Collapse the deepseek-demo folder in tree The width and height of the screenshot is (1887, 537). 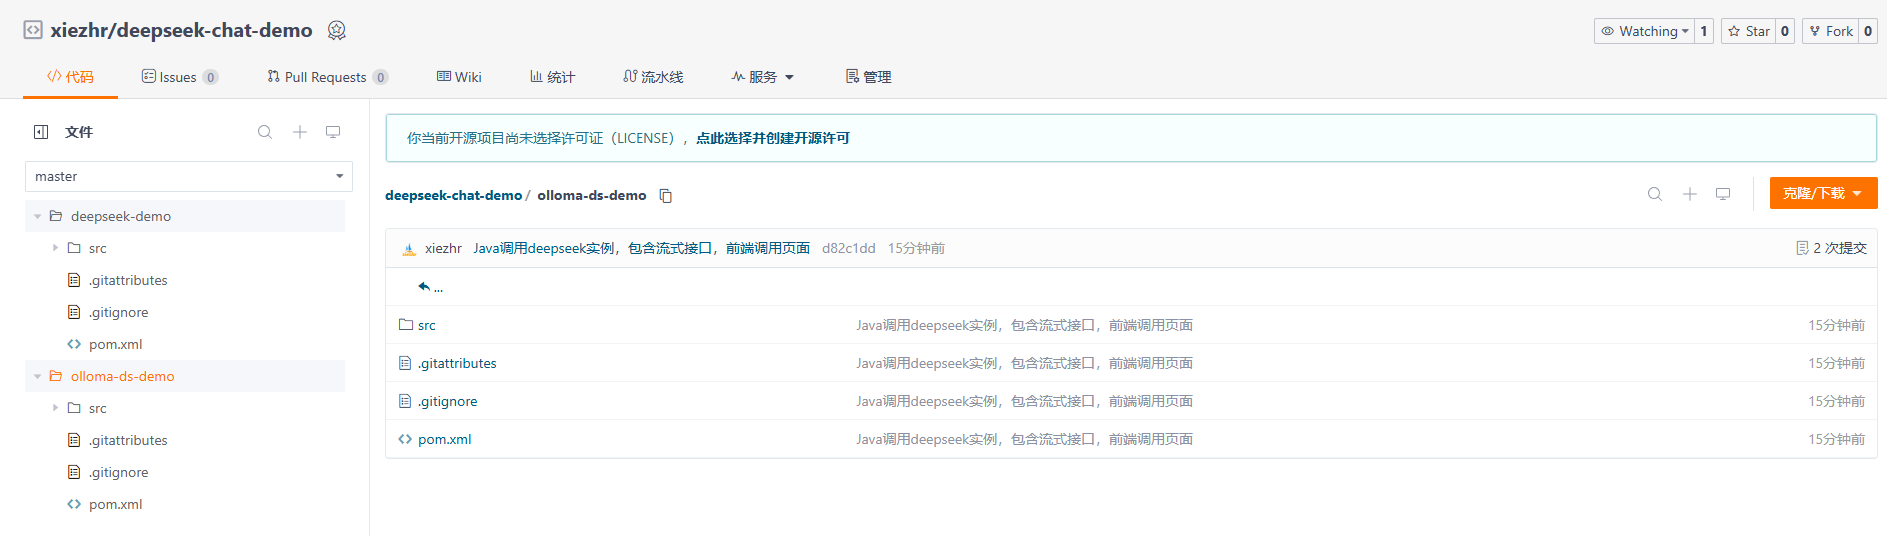pos(38,217)
